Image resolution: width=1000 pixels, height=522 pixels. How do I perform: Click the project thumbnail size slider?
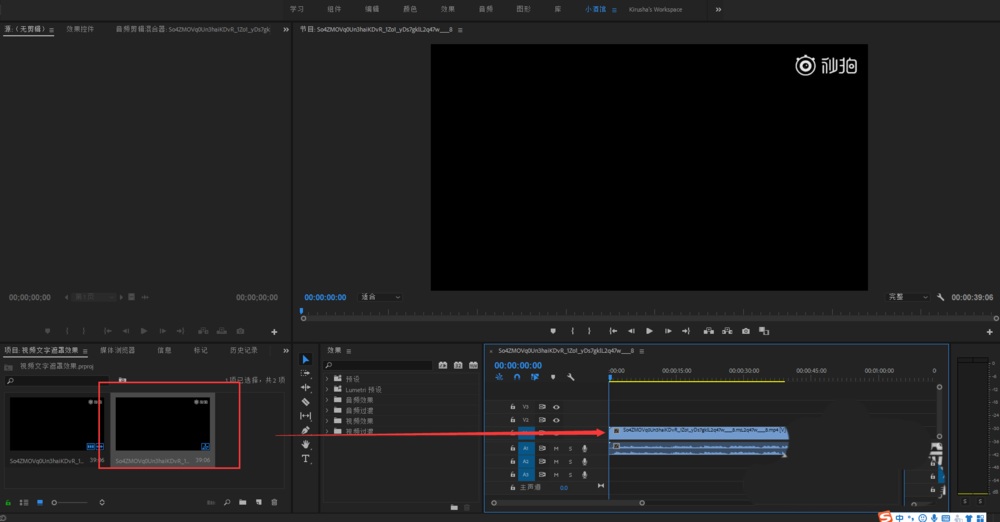tap(55, 502)
